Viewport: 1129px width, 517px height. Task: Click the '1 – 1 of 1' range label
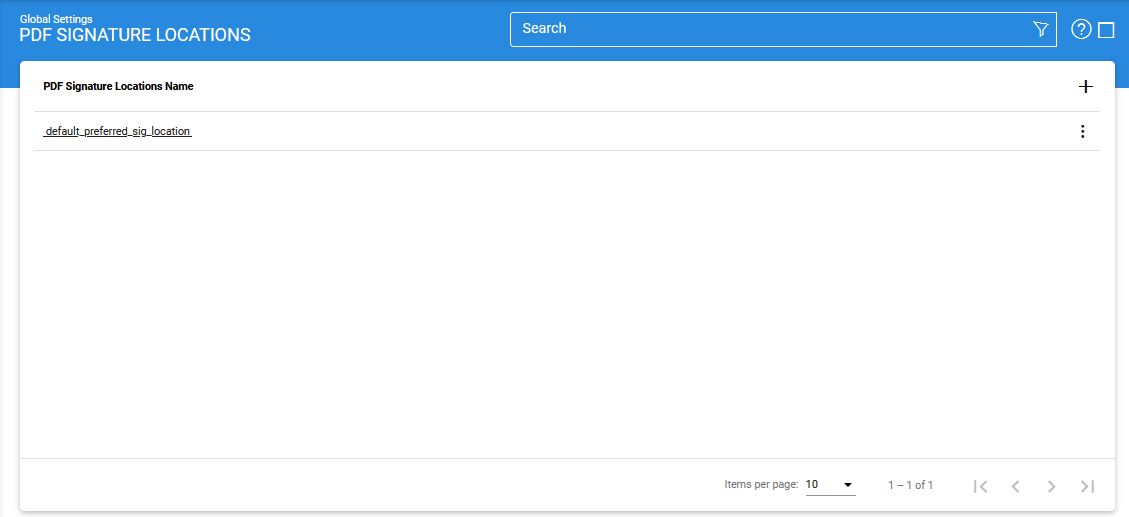point(910,485)
